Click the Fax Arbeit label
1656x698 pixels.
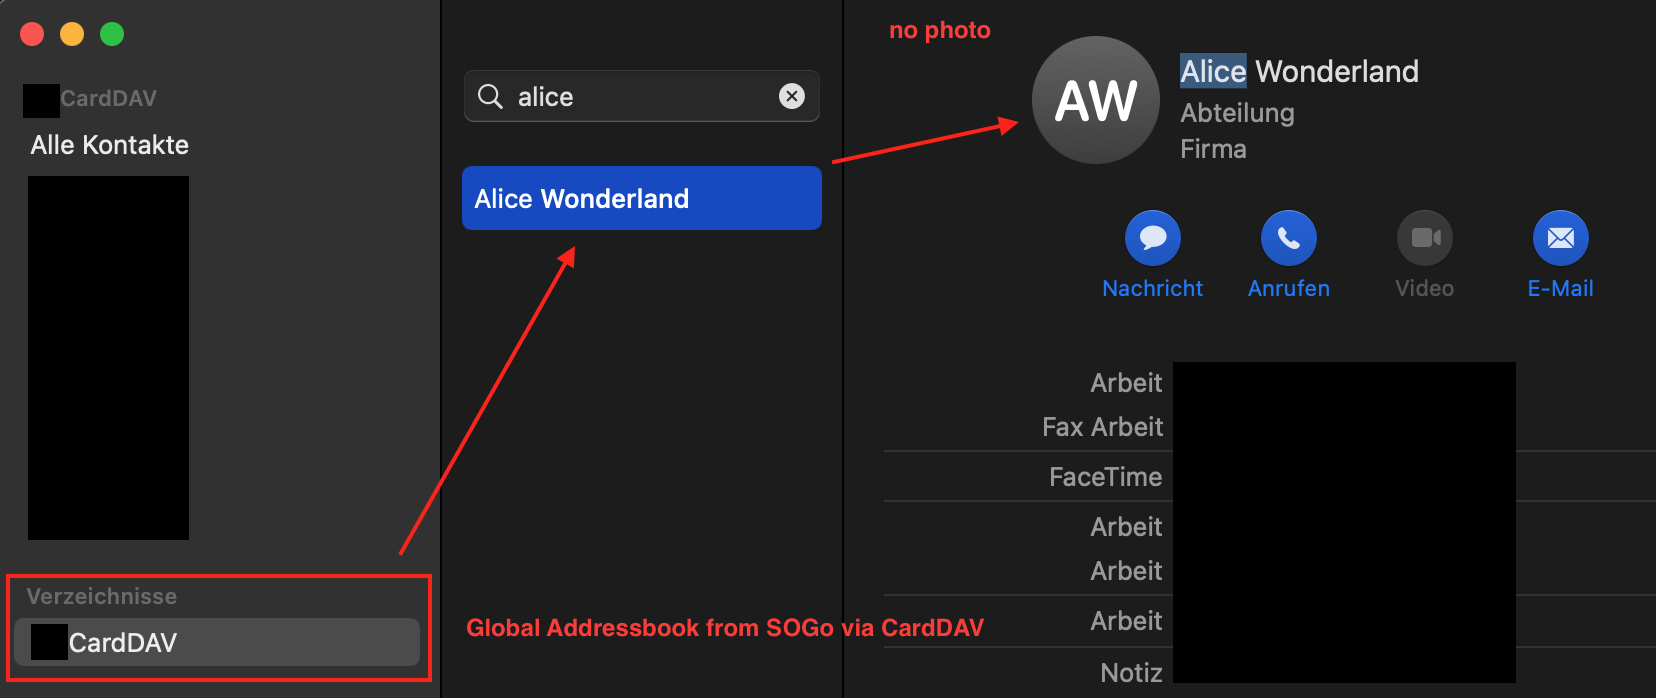pos(1102,427)
